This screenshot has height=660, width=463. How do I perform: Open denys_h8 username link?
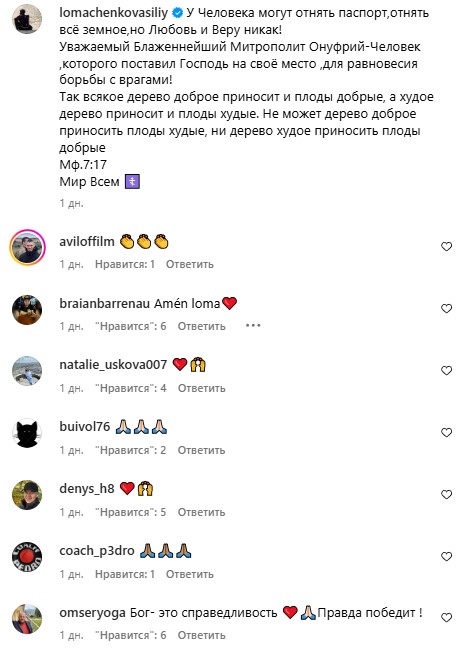coord(87,488)
